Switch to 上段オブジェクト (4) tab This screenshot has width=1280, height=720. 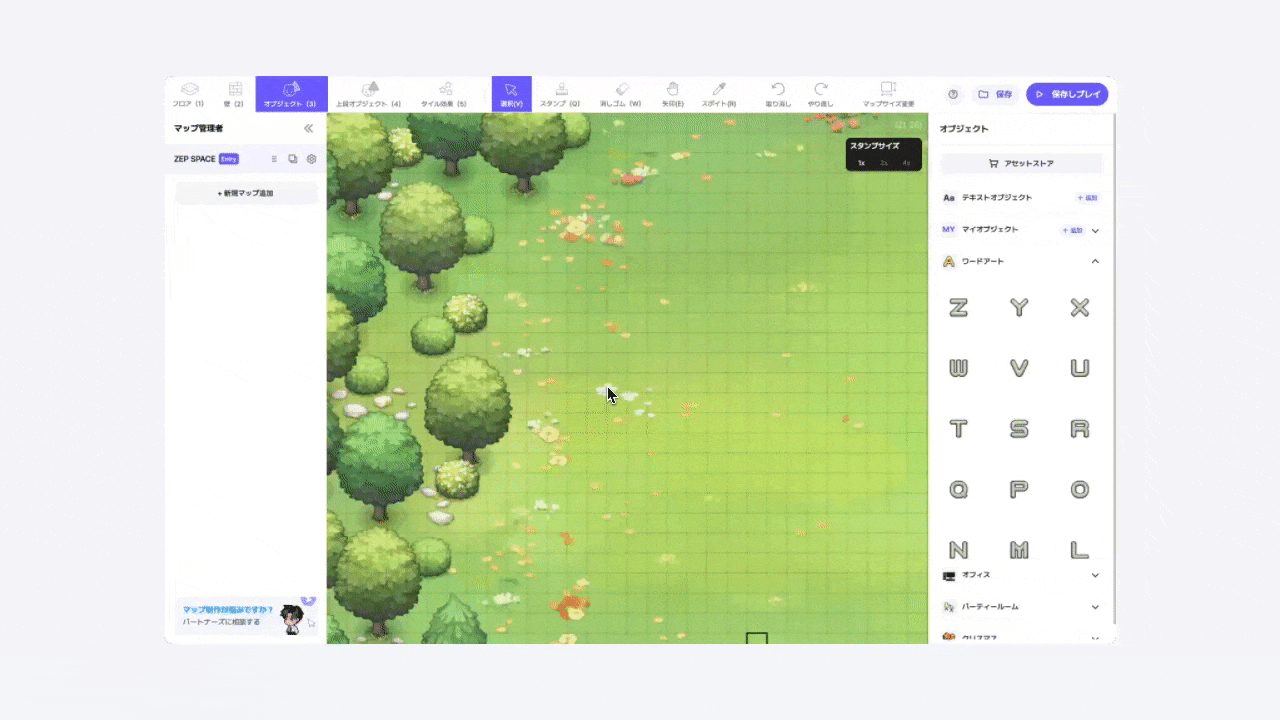pyautogui.click(x=369, y=94)
